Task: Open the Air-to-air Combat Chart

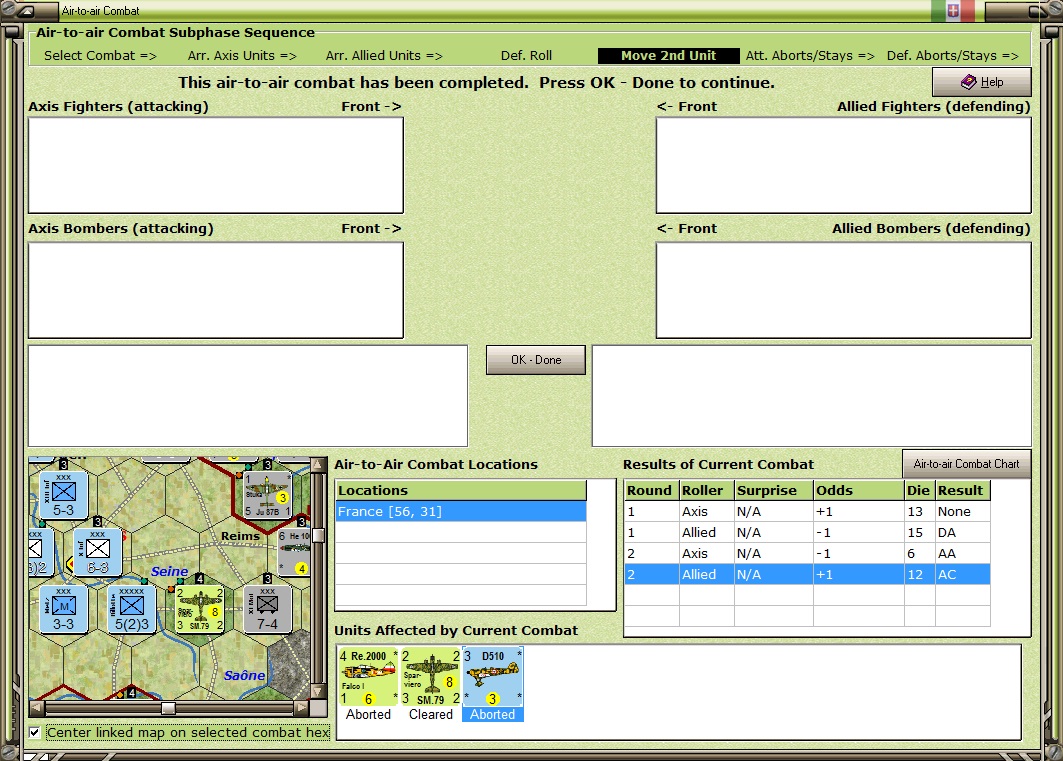Action: click(x=966, y=464)
